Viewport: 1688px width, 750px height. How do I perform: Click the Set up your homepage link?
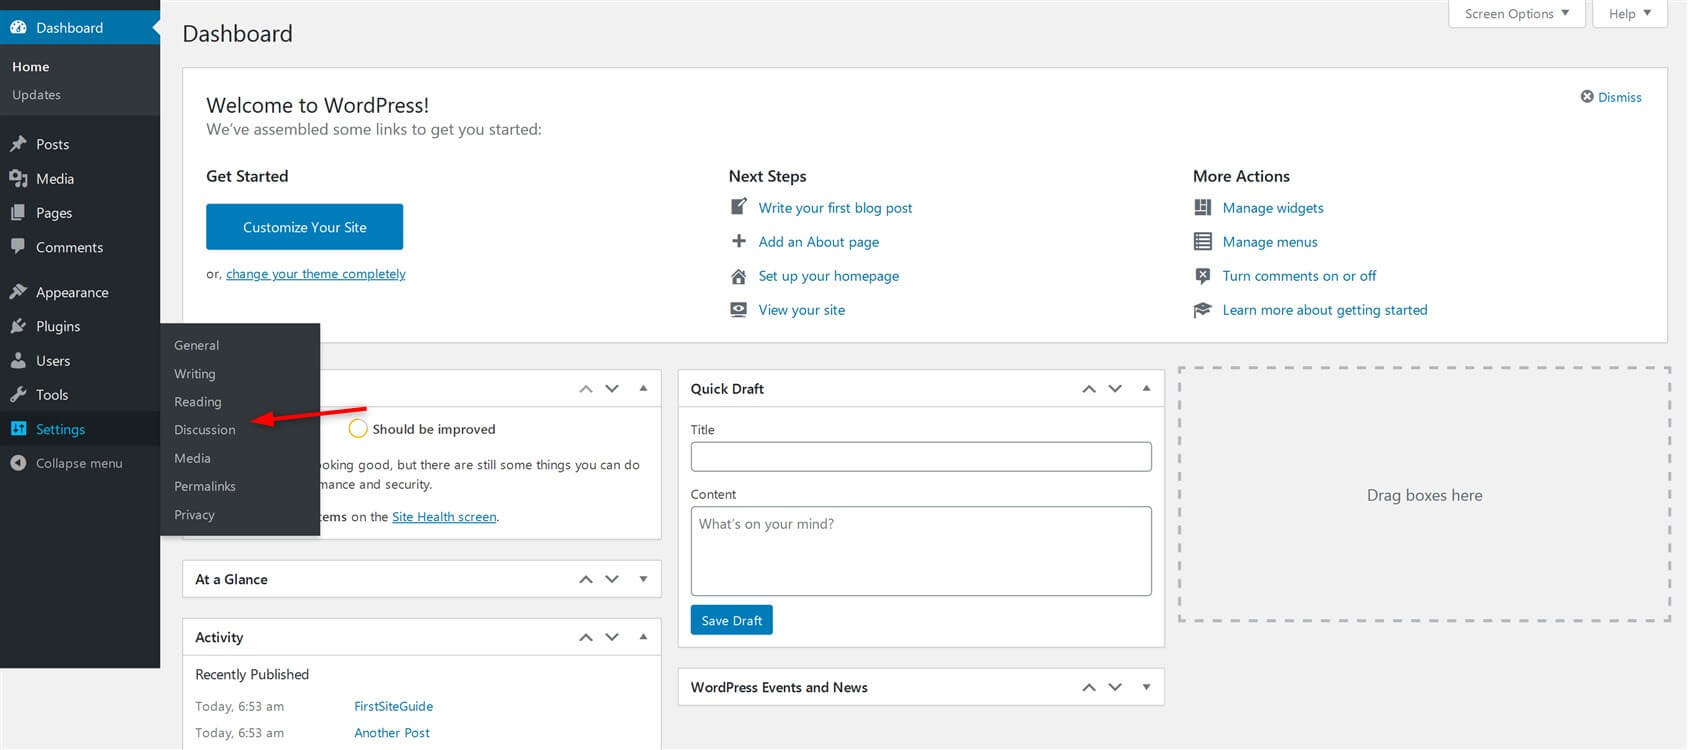(x=829, y=276)
